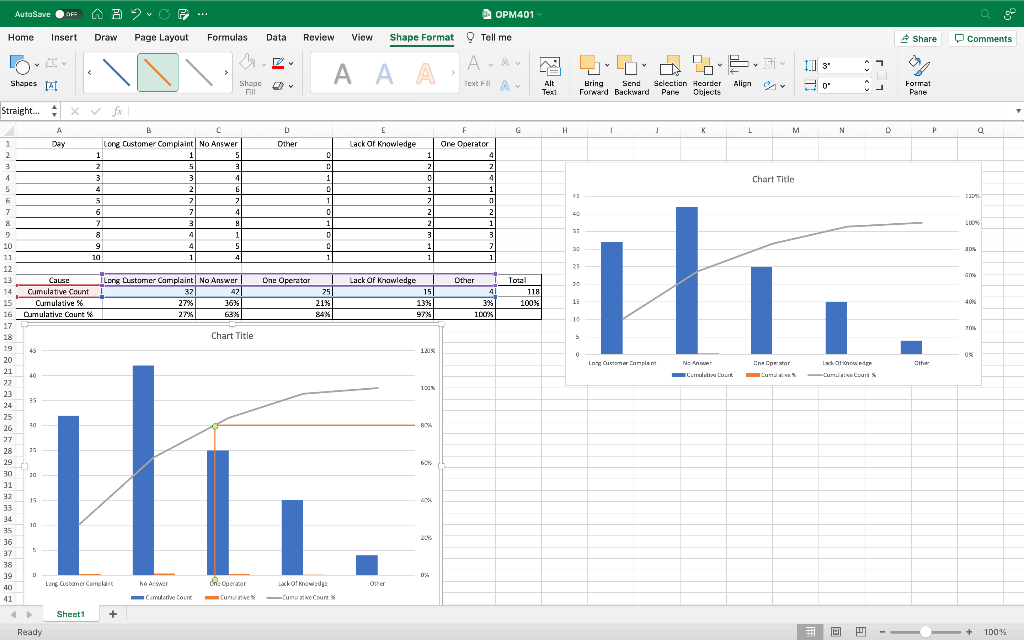Select the Shape Fill paint bucket icon
This screenshot has width=1024, height=640.
[247, 61]
